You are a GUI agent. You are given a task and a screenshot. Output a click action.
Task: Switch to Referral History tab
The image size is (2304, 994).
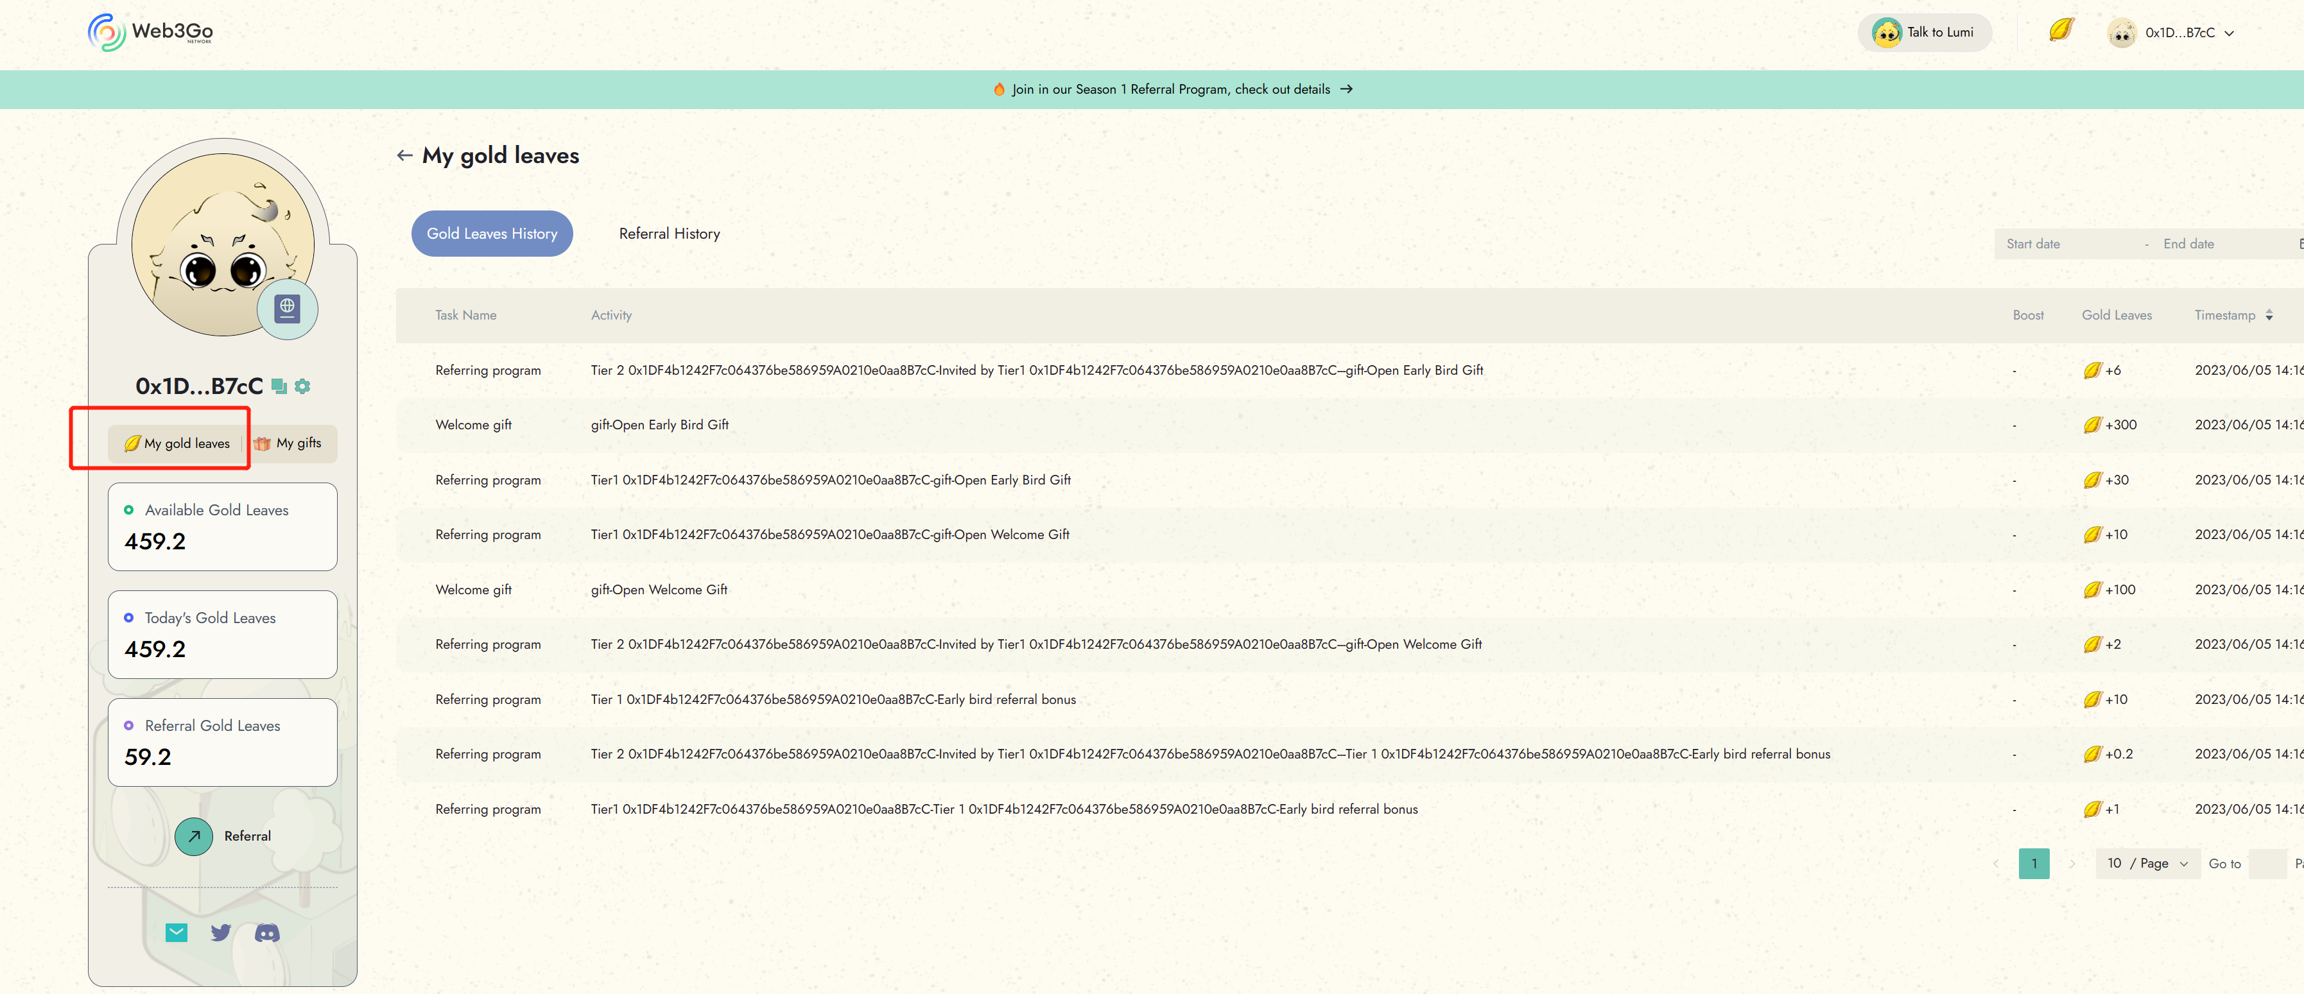[669, 233]
